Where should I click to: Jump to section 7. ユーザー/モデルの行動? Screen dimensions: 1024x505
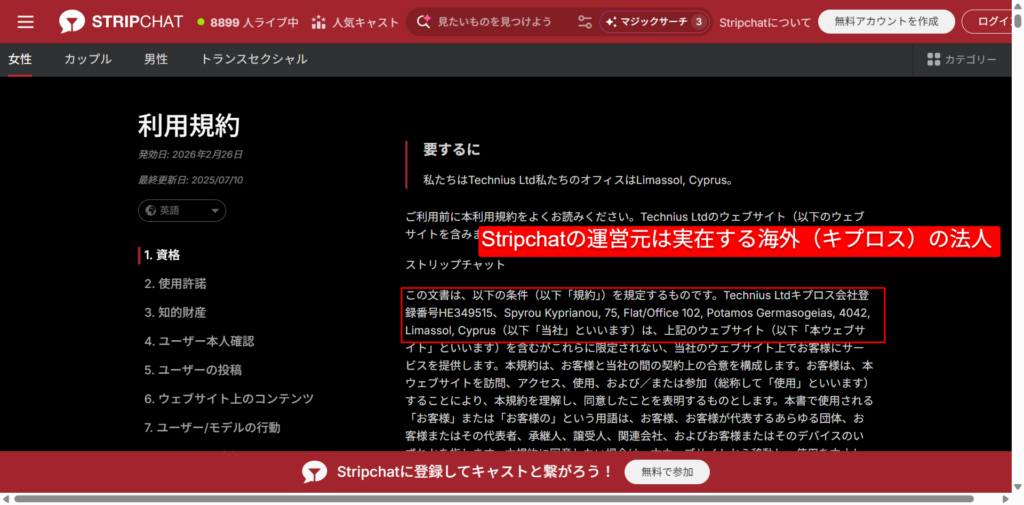(x=212, y=427)
